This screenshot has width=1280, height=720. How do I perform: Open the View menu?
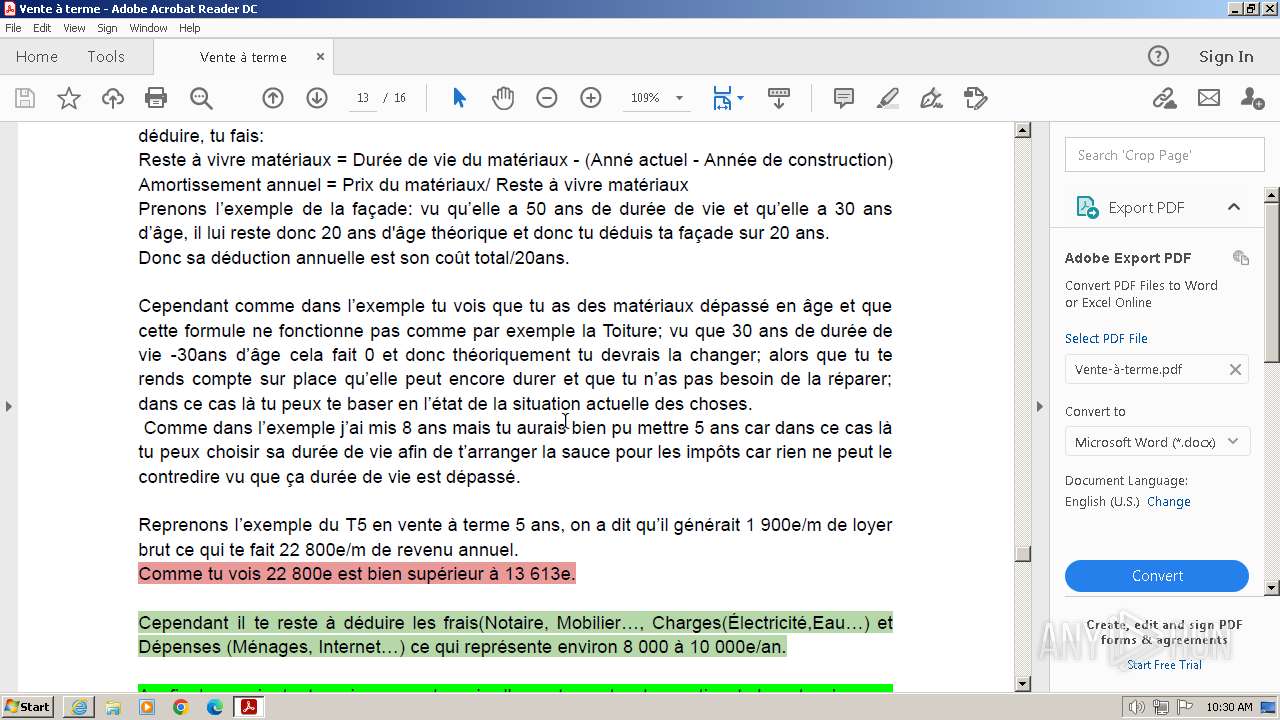tap(75, 28)
